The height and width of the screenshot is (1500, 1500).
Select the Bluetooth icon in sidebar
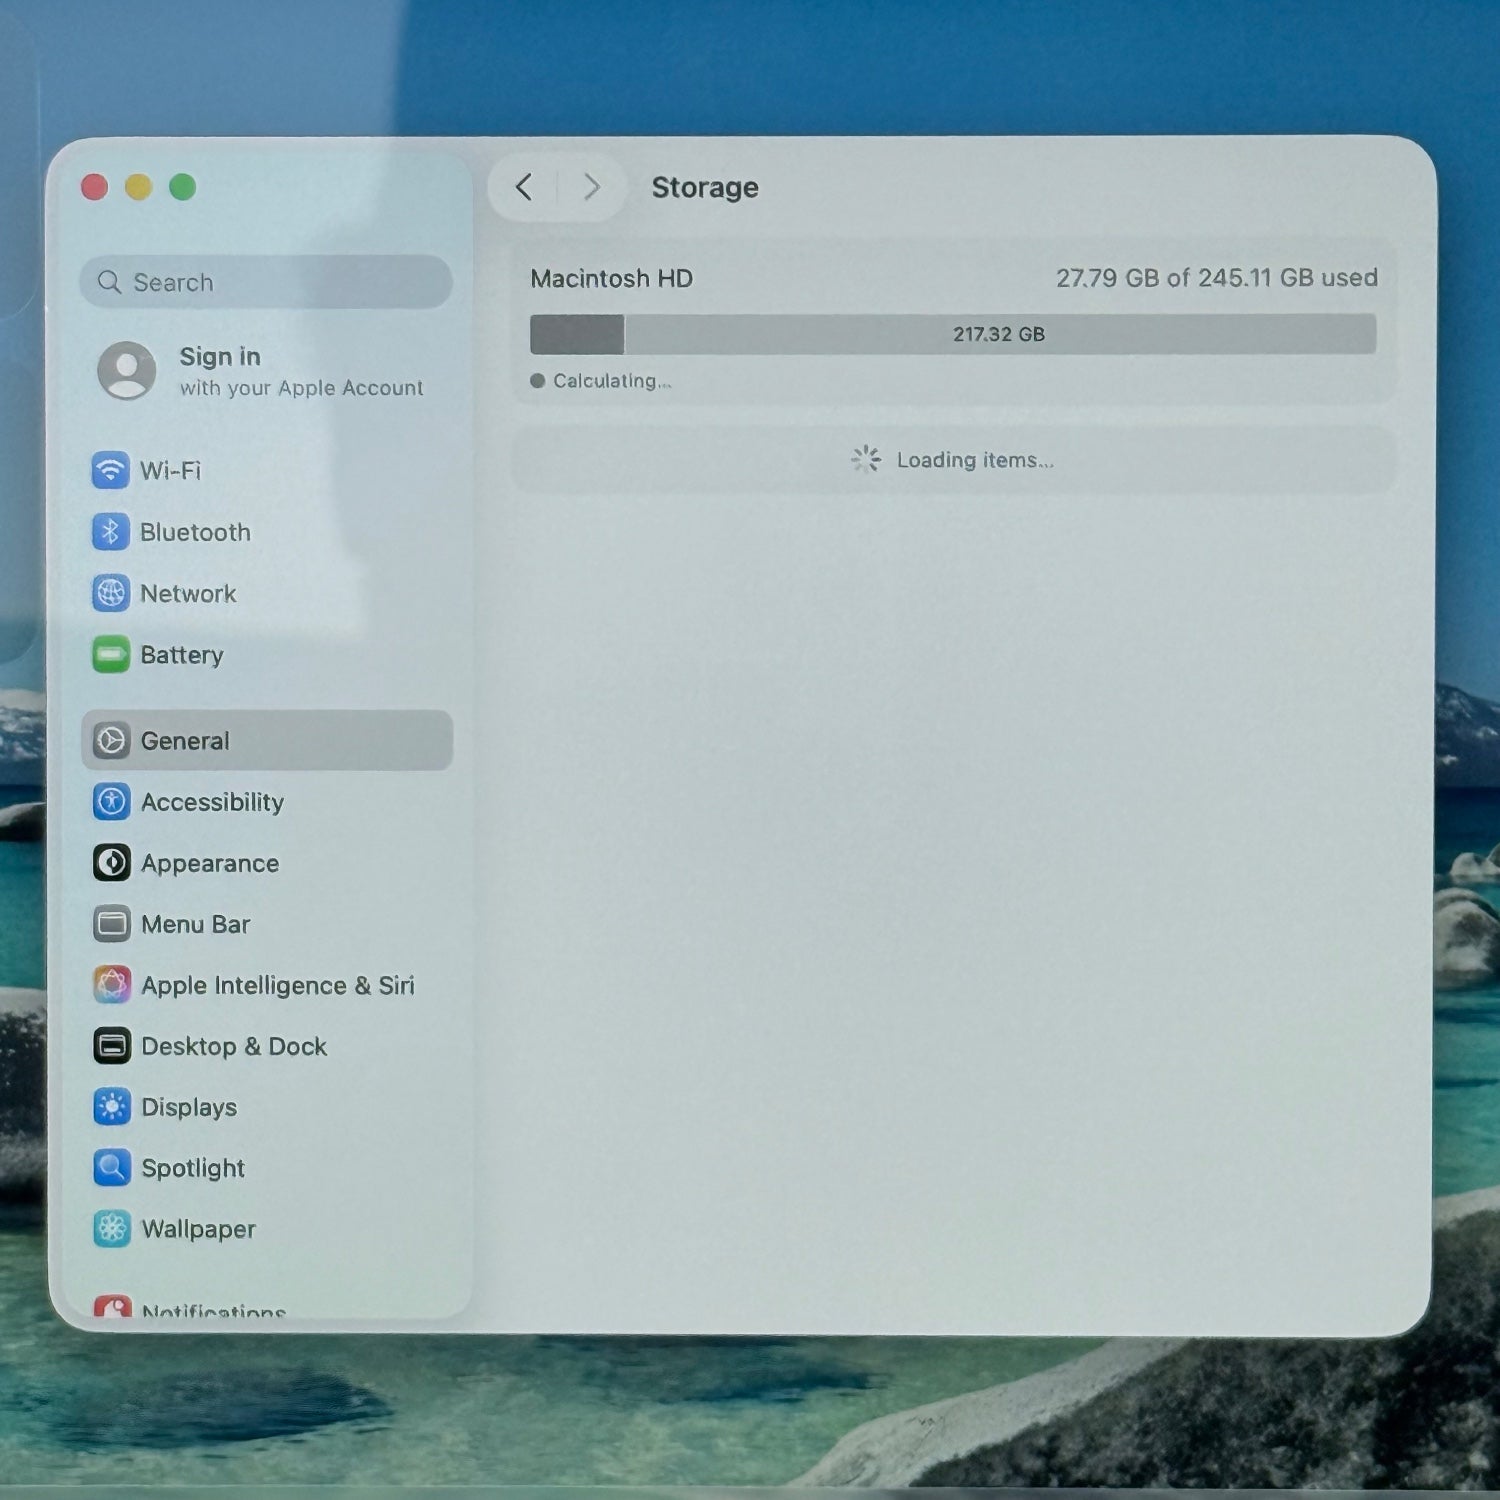(x=110, y=532)
